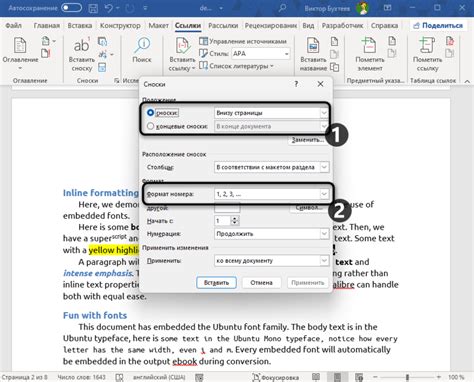Click Вставить ссылку insert citation button
This screenshot has height=382, width=474.
point(182,54)
